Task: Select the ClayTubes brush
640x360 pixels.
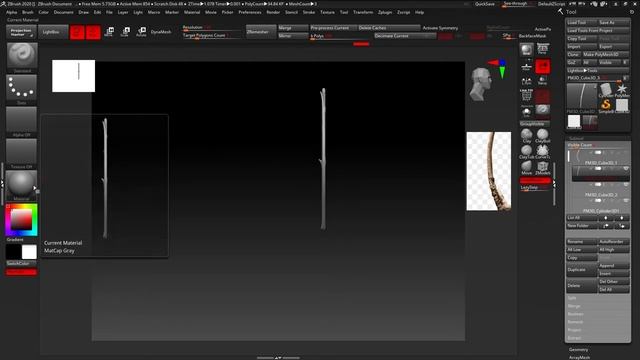Action: [x=527, y=151]
